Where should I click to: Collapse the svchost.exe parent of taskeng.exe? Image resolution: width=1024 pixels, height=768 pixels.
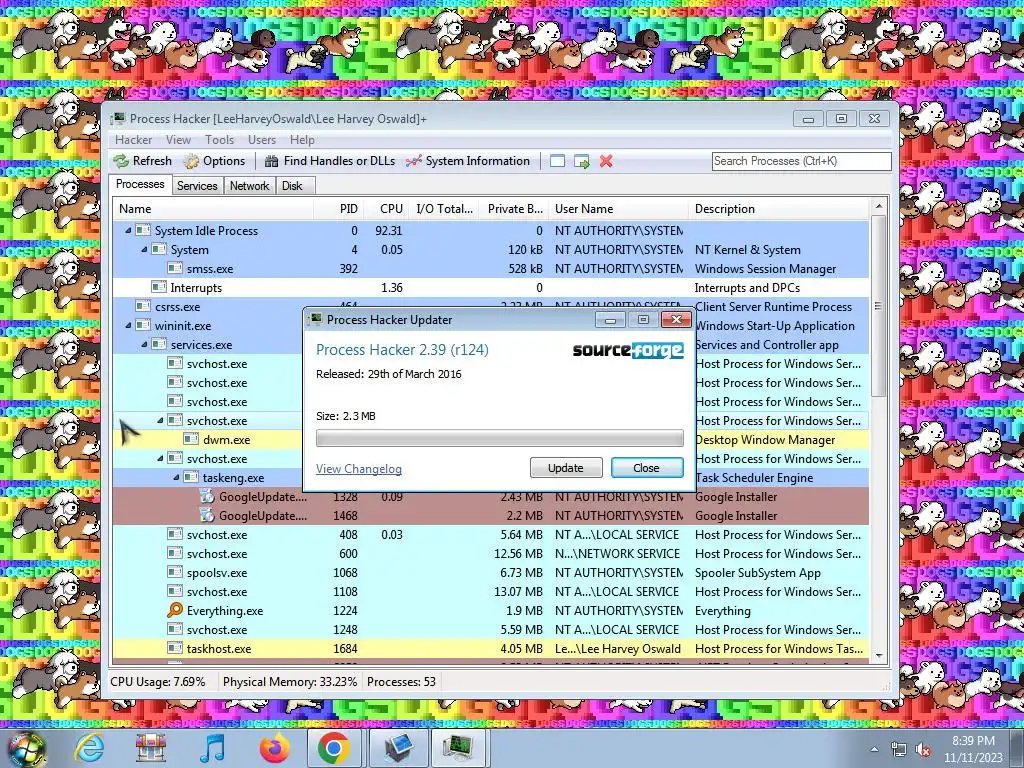pyautogui.click(x=160, y=458)
